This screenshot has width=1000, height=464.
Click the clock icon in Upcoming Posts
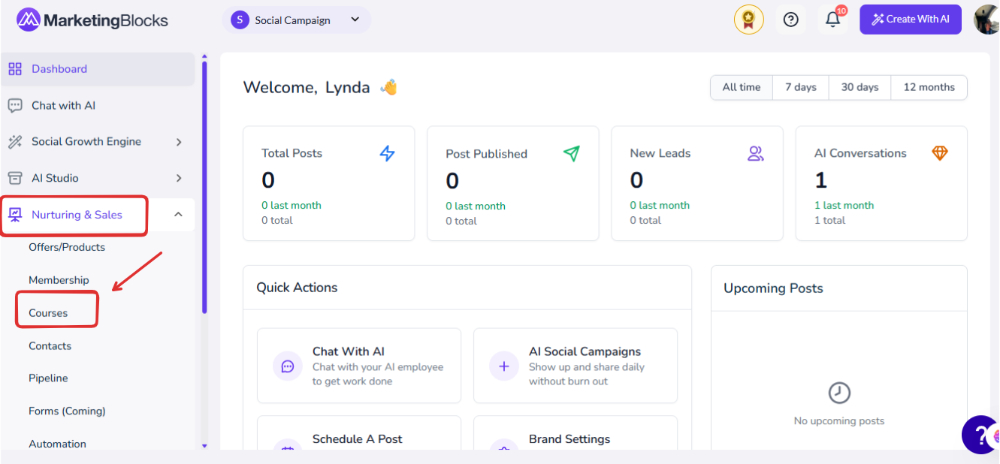click(839, 393)
